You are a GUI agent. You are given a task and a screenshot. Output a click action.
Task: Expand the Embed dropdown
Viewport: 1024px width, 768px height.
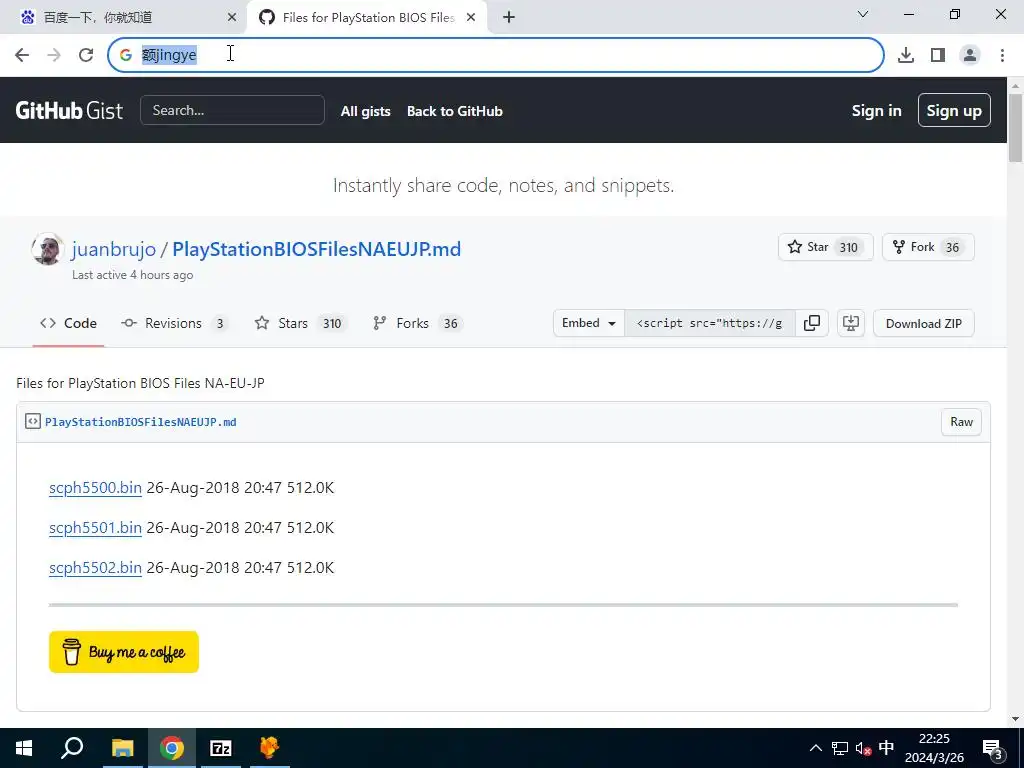588,323
